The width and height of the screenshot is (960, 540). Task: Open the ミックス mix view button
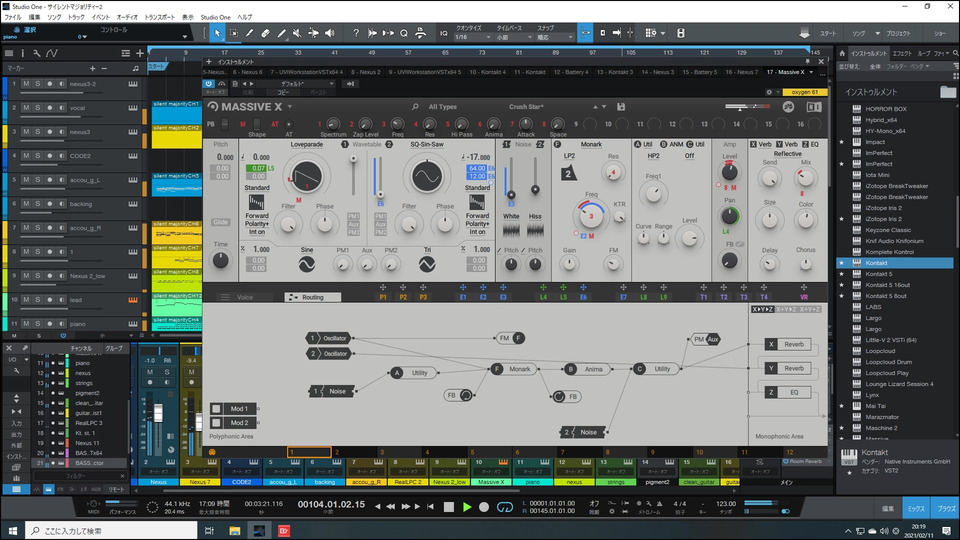tap(916, 509)
